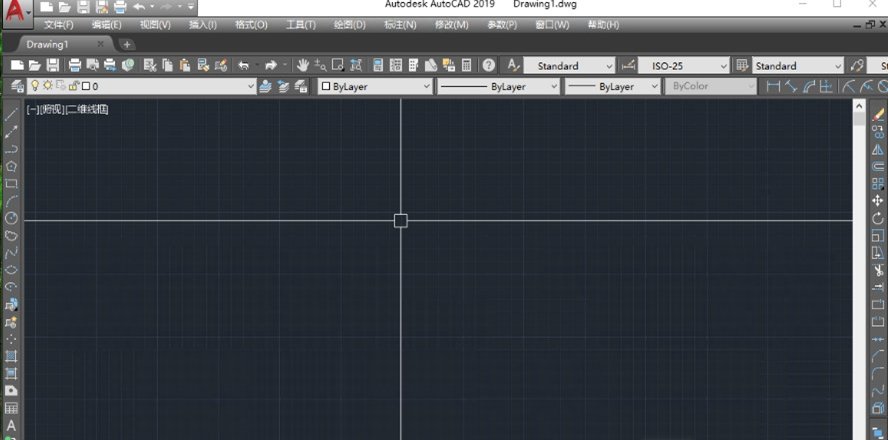The image size is (888, 440).
Task: Click Save icon in quick access toolbar
Action: [x=83, y=7]
